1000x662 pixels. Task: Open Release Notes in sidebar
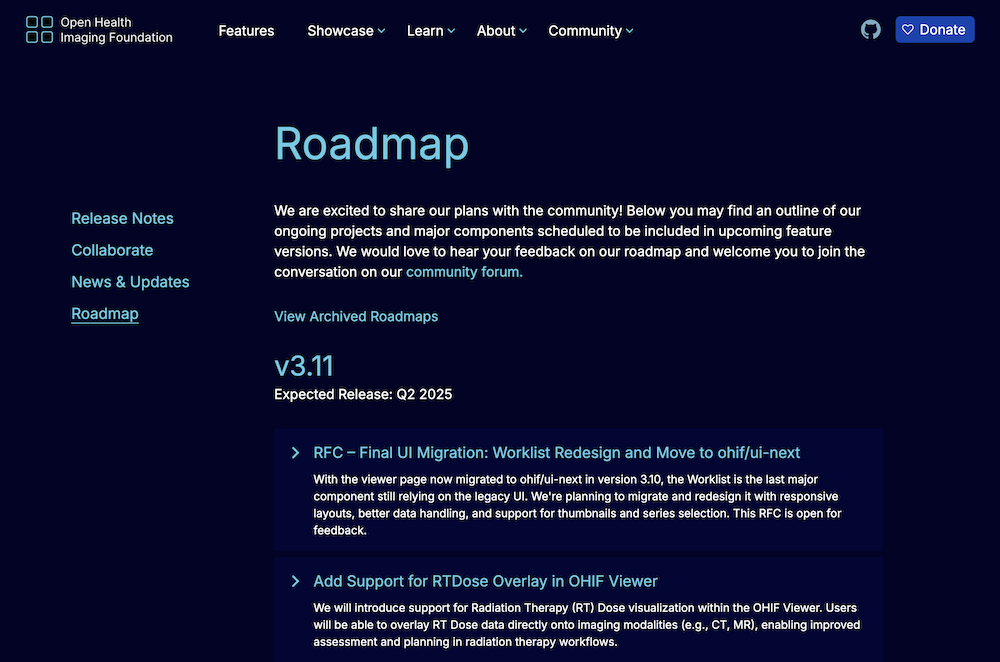pyautogui.click(x=122, y=218)
